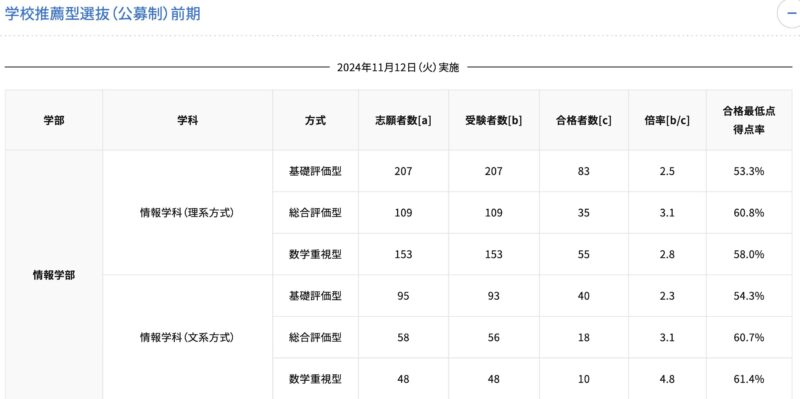Select minimum score rate 61.4%
800x399 pixels.
point(748,379)
